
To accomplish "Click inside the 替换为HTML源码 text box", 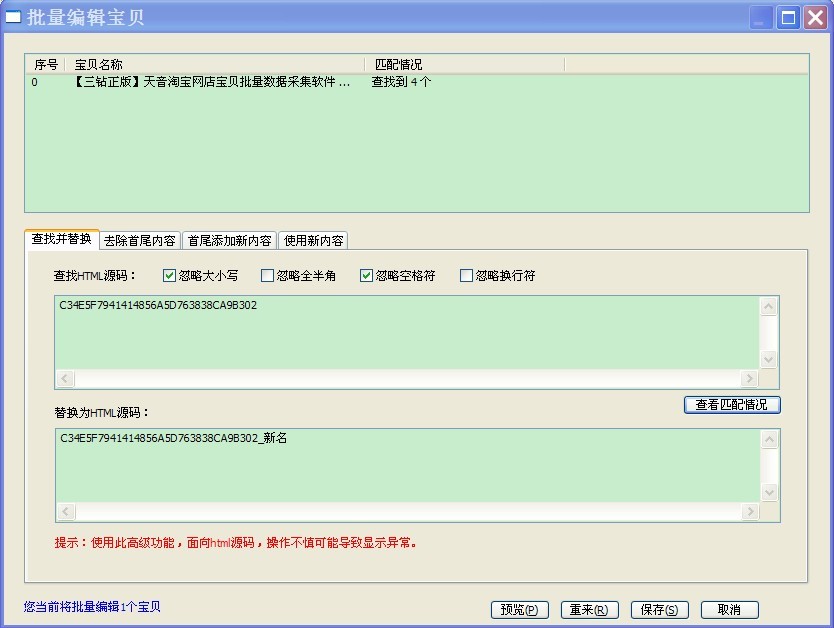I will click(x=407, y=466).
